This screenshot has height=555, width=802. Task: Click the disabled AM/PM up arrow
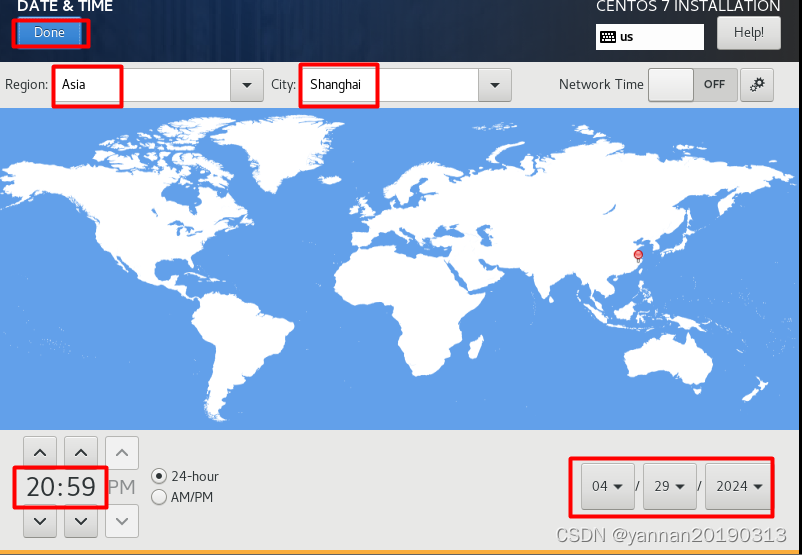[x=122, y=453]
